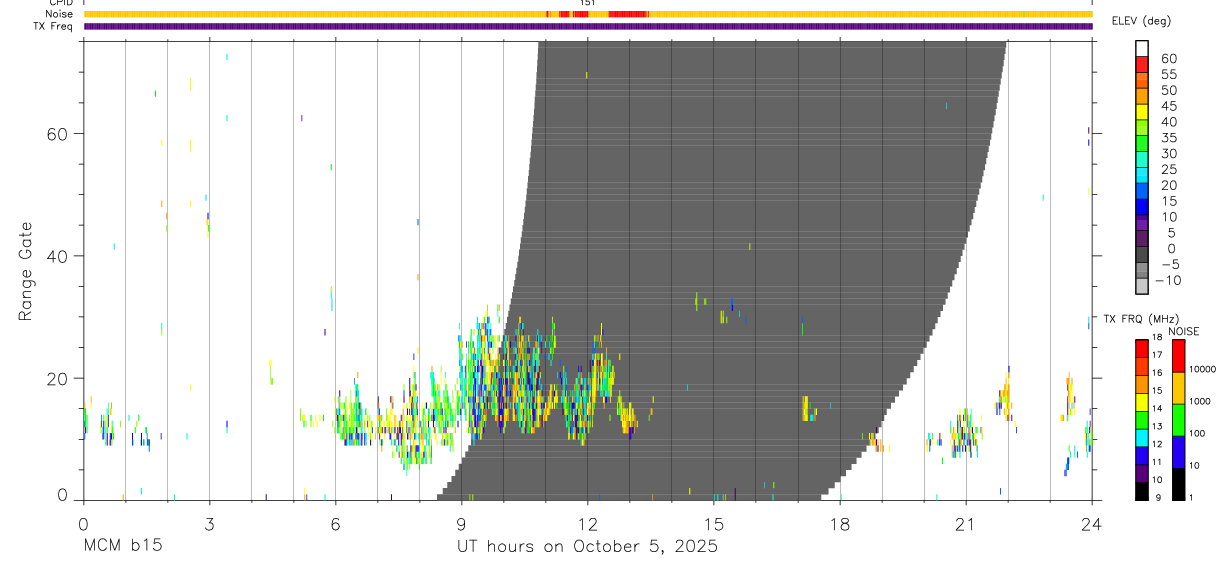Click the blue NOISE legend segment between 100 and 10
1228x567 pixels.
[1179, 451]
